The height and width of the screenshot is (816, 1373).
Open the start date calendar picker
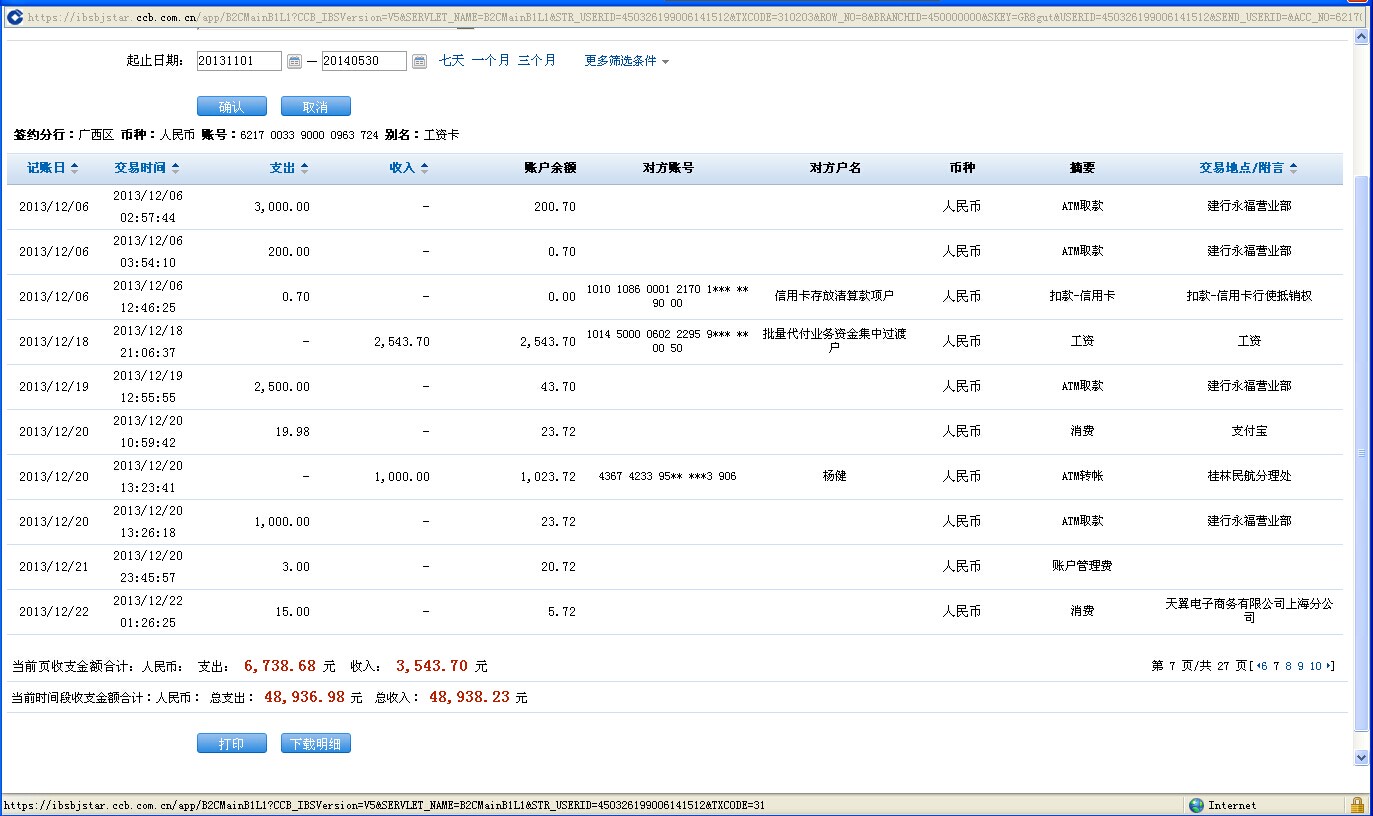tap(294, 62)
